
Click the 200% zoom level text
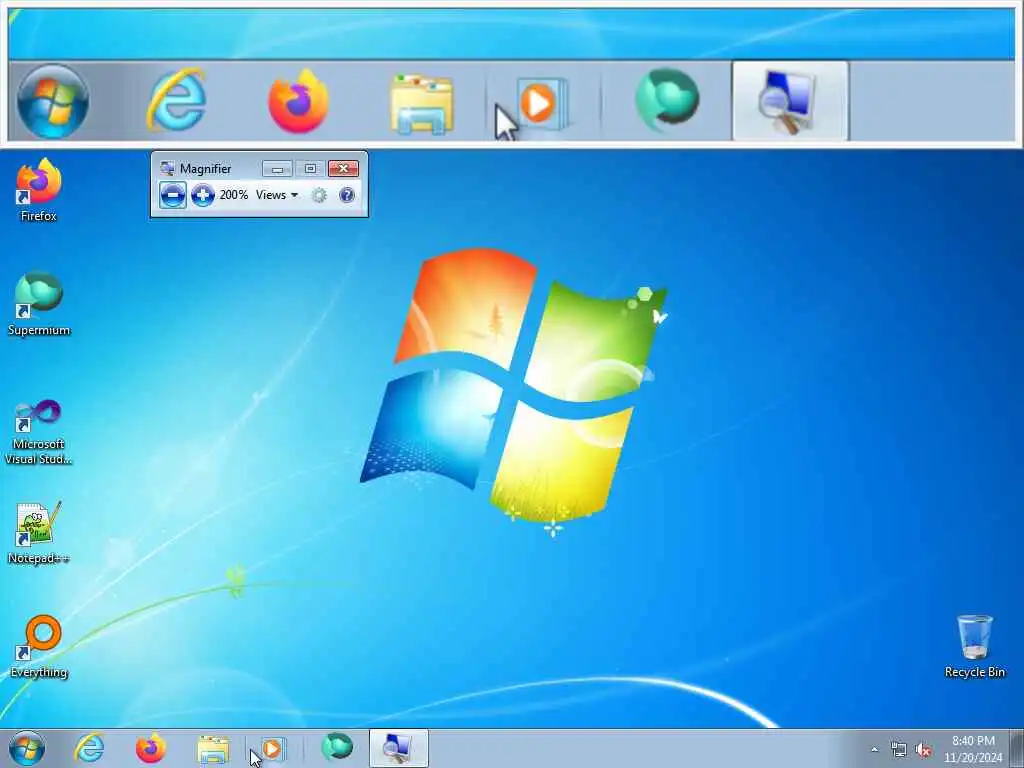tap(233, 195)
